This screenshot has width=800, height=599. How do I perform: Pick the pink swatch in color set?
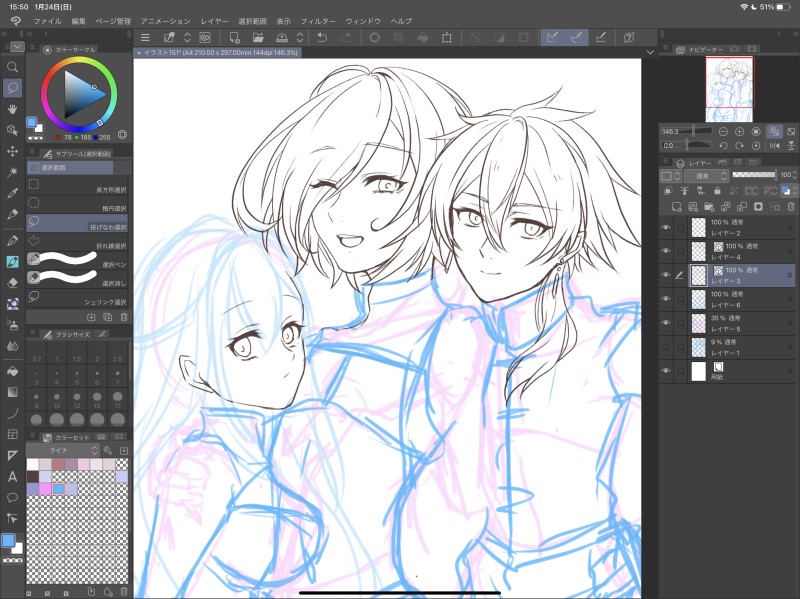click(45, 489)
